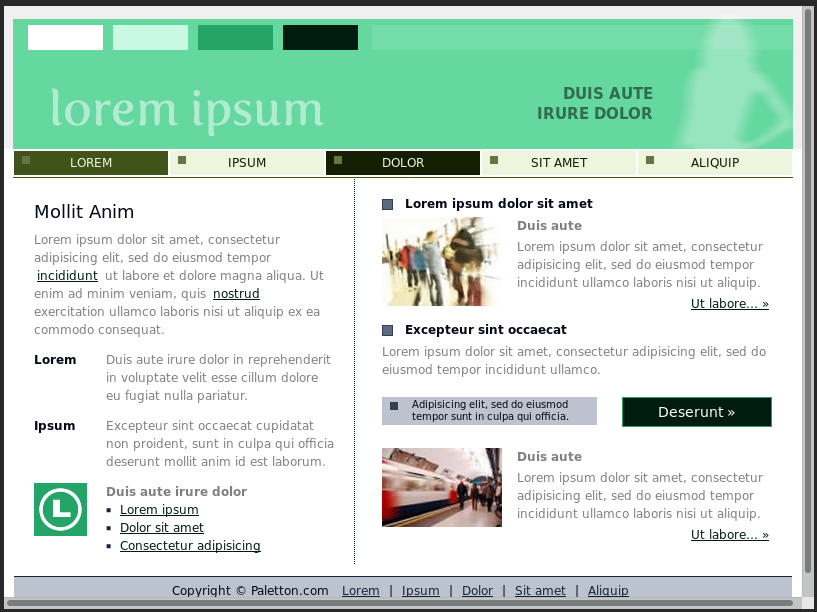Screen dimensions: 817x612
Task: Open the ALIQUIP navigation tab
Action: [x=715, y=163]
